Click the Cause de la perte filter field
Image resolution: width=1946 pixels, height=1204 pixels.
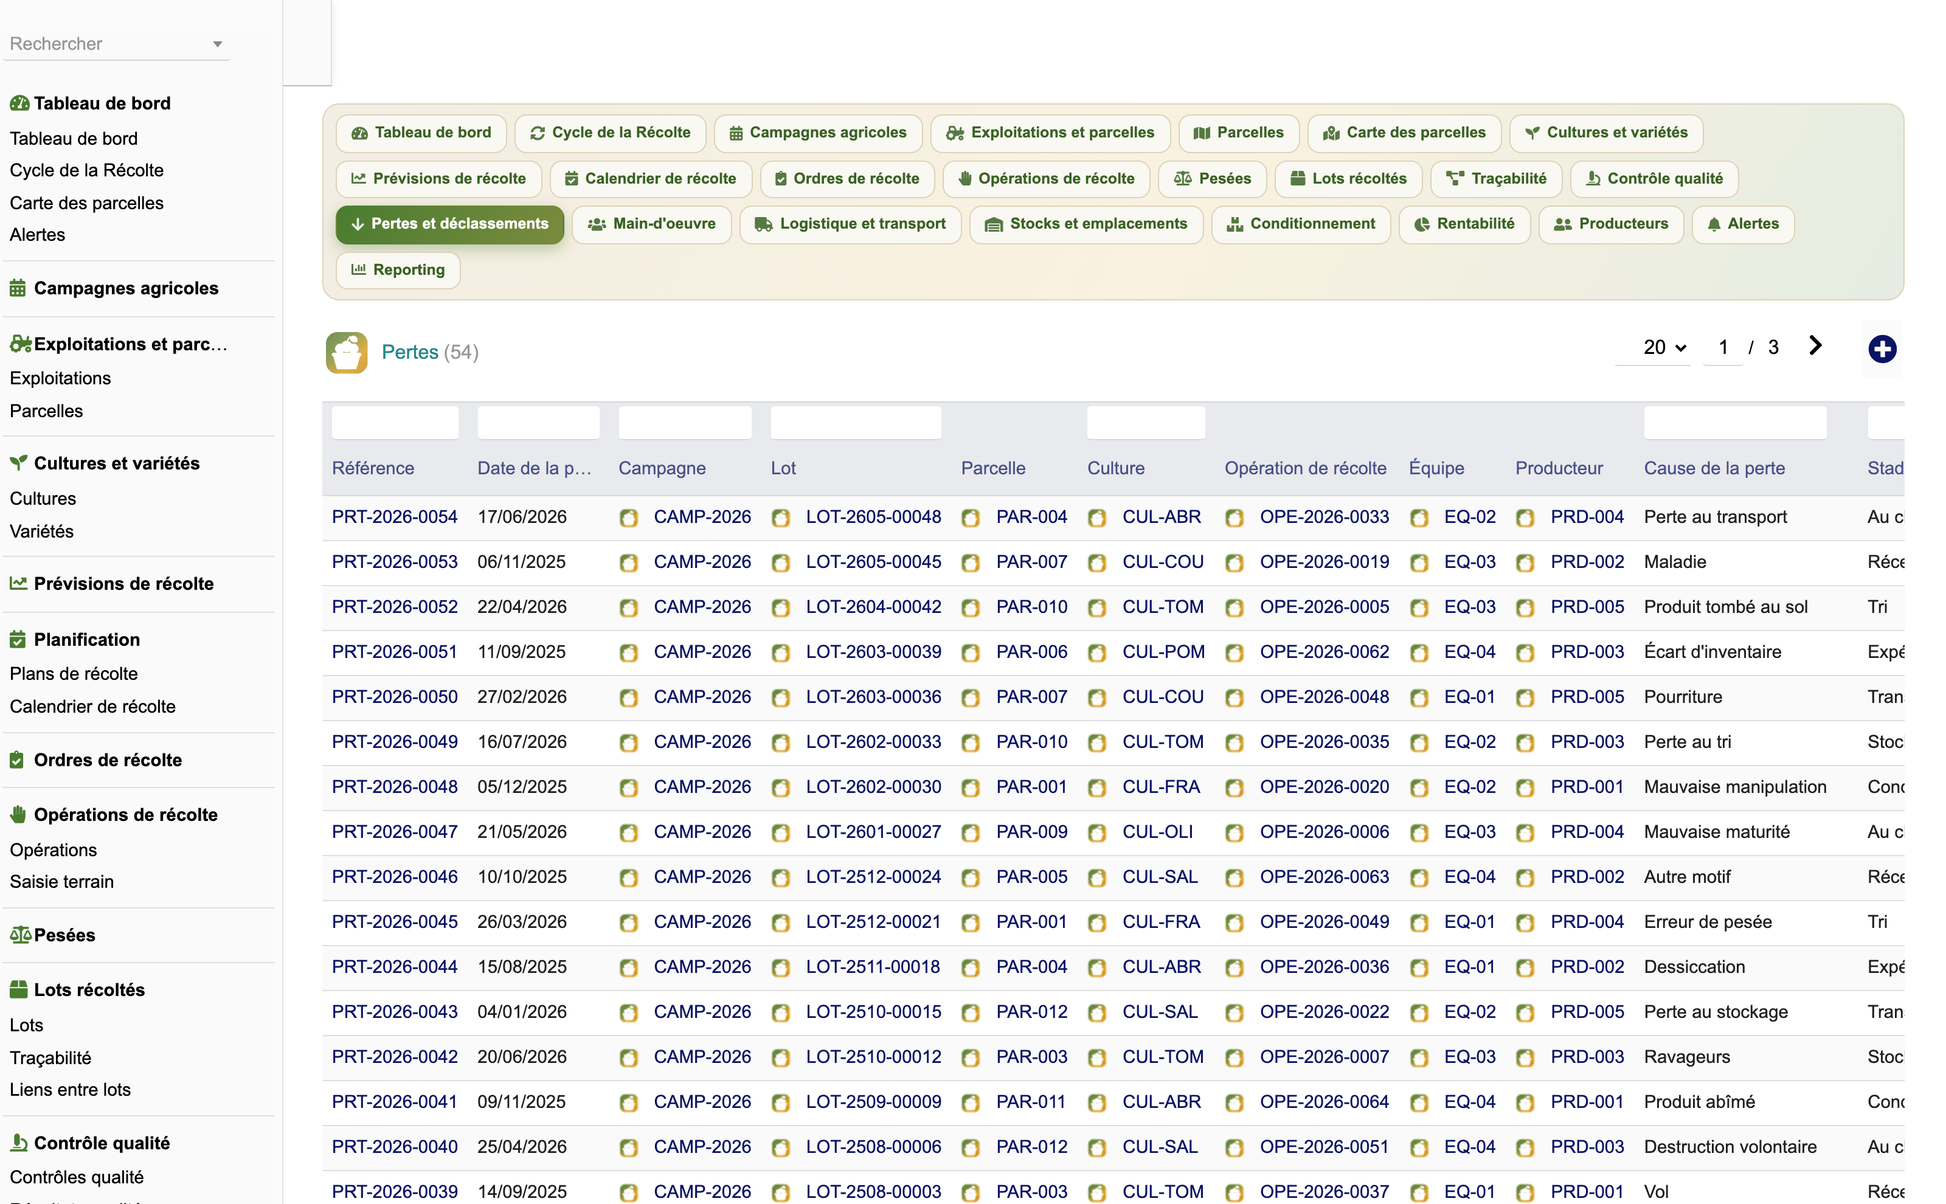(1735, 423)
